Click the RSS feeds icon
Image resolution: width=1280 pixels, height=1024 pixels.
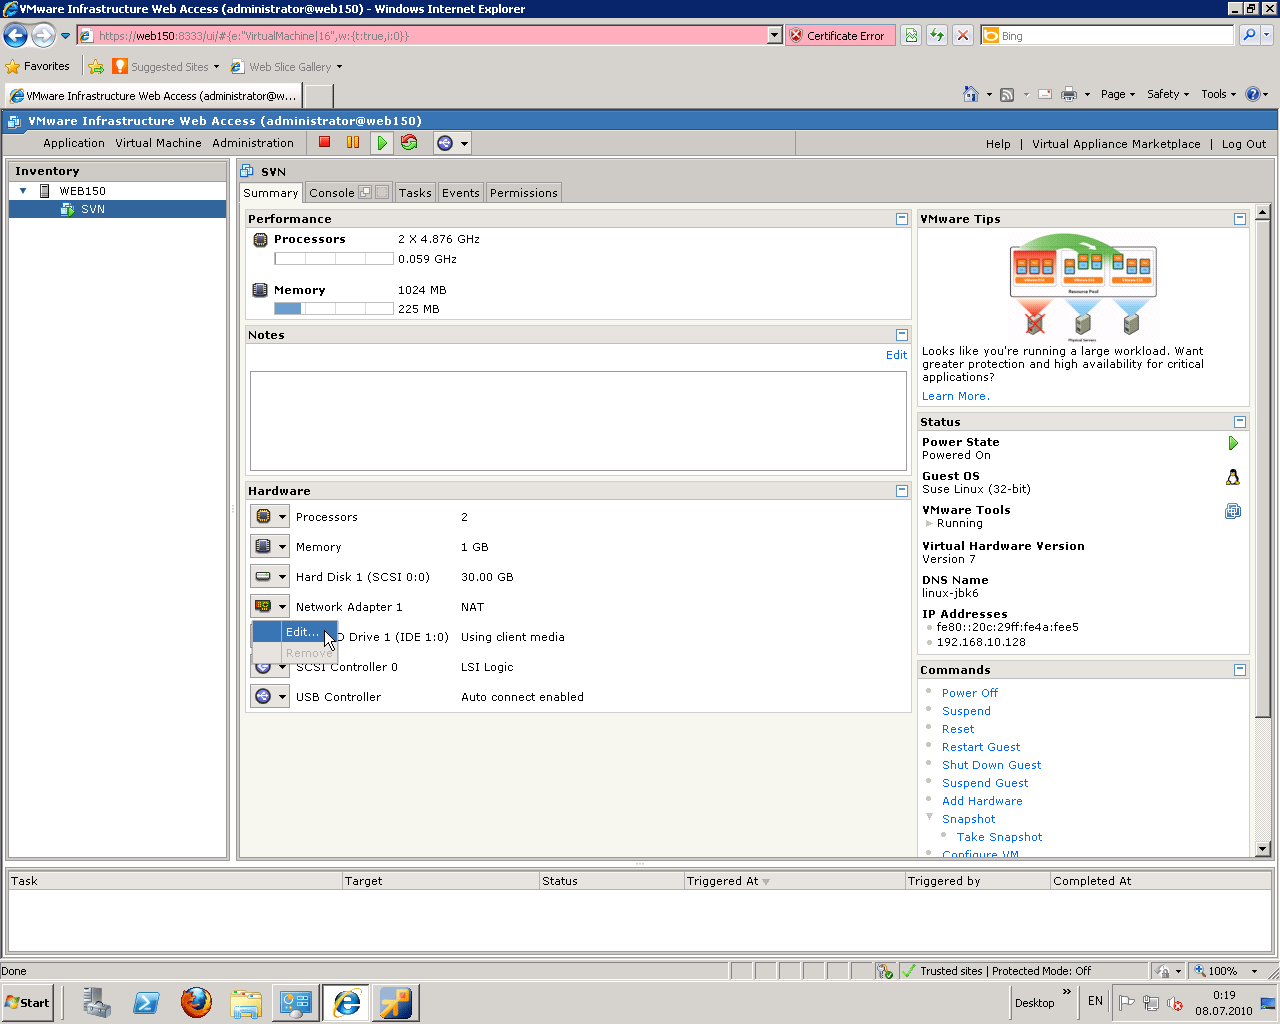[1007, 95]
